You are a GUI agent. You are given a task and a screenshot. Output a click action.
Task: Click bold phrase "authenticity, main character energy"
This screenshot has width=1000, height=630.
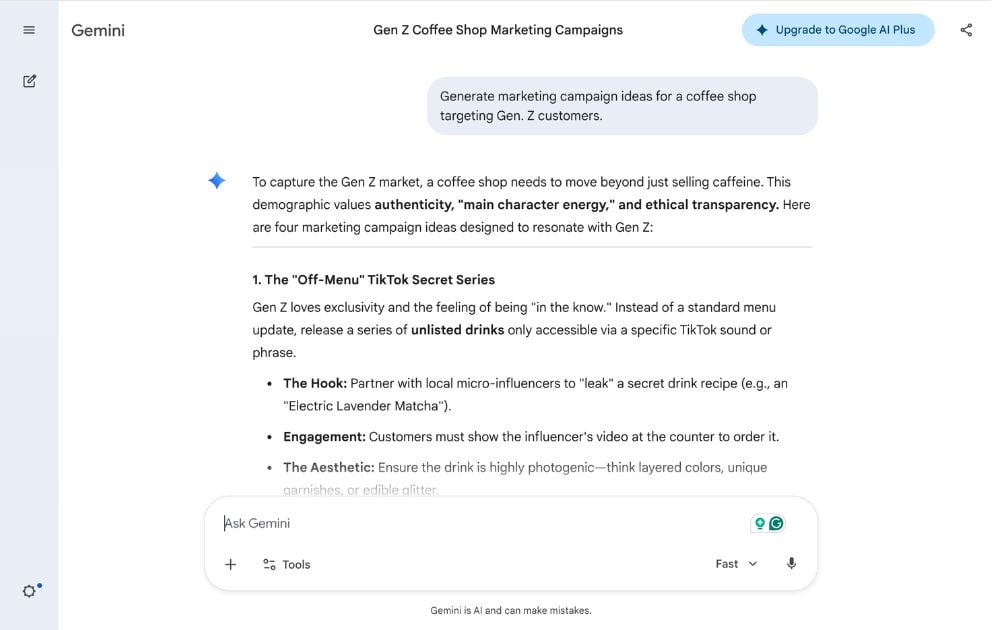(x=495, y=205)
